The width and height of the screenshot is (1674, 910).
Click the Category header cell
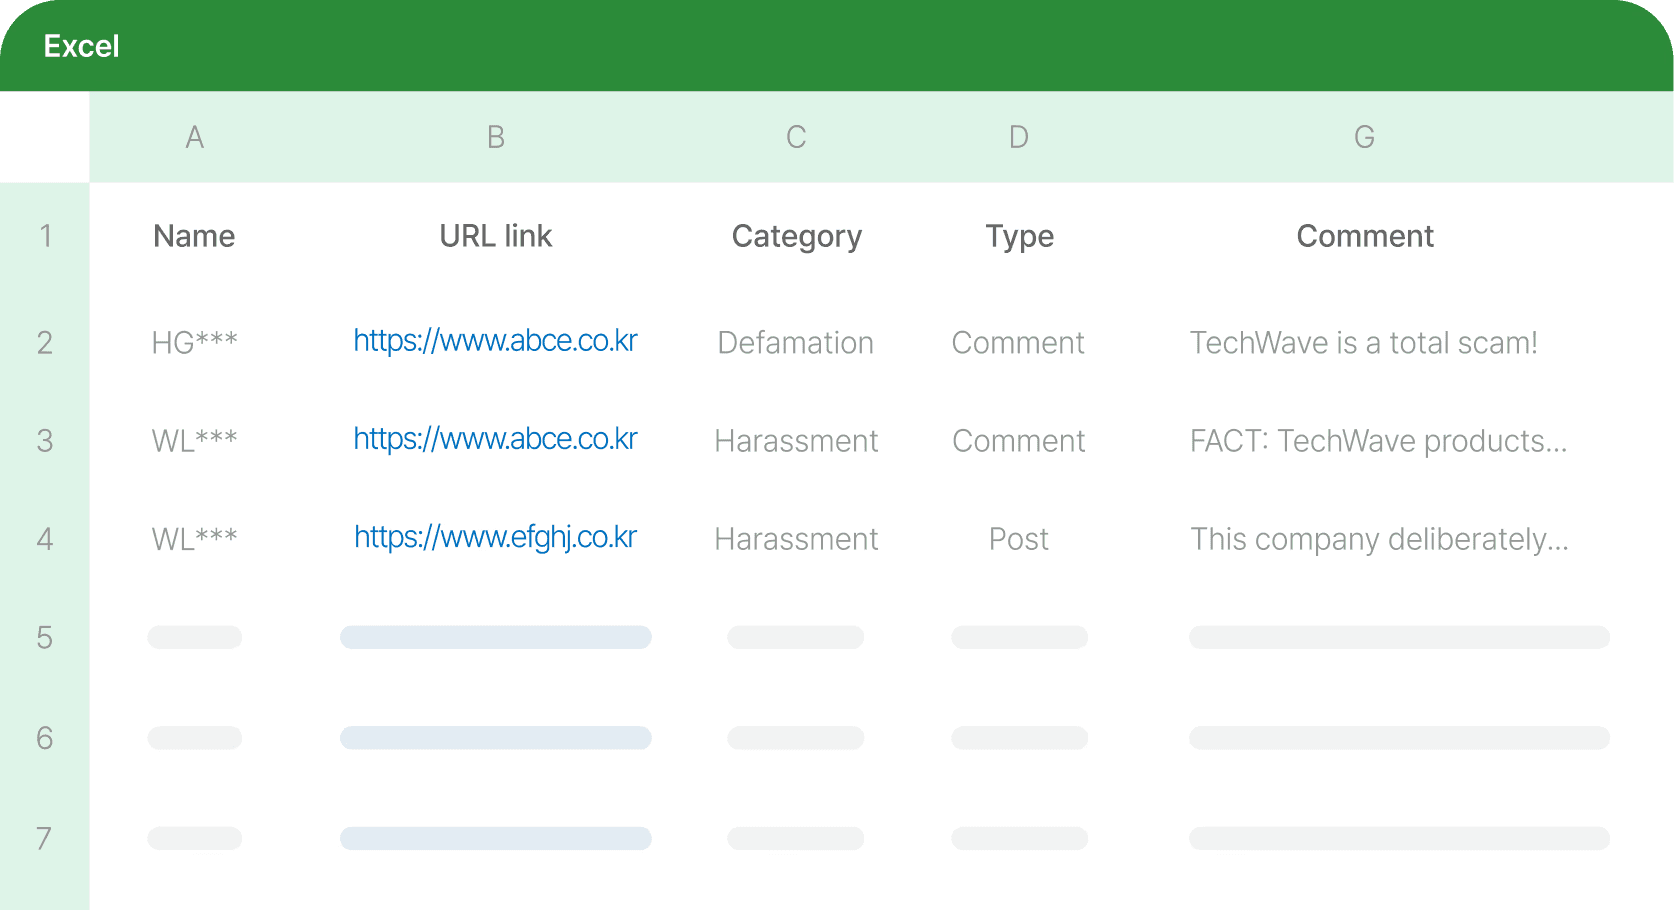pos(797,237)
